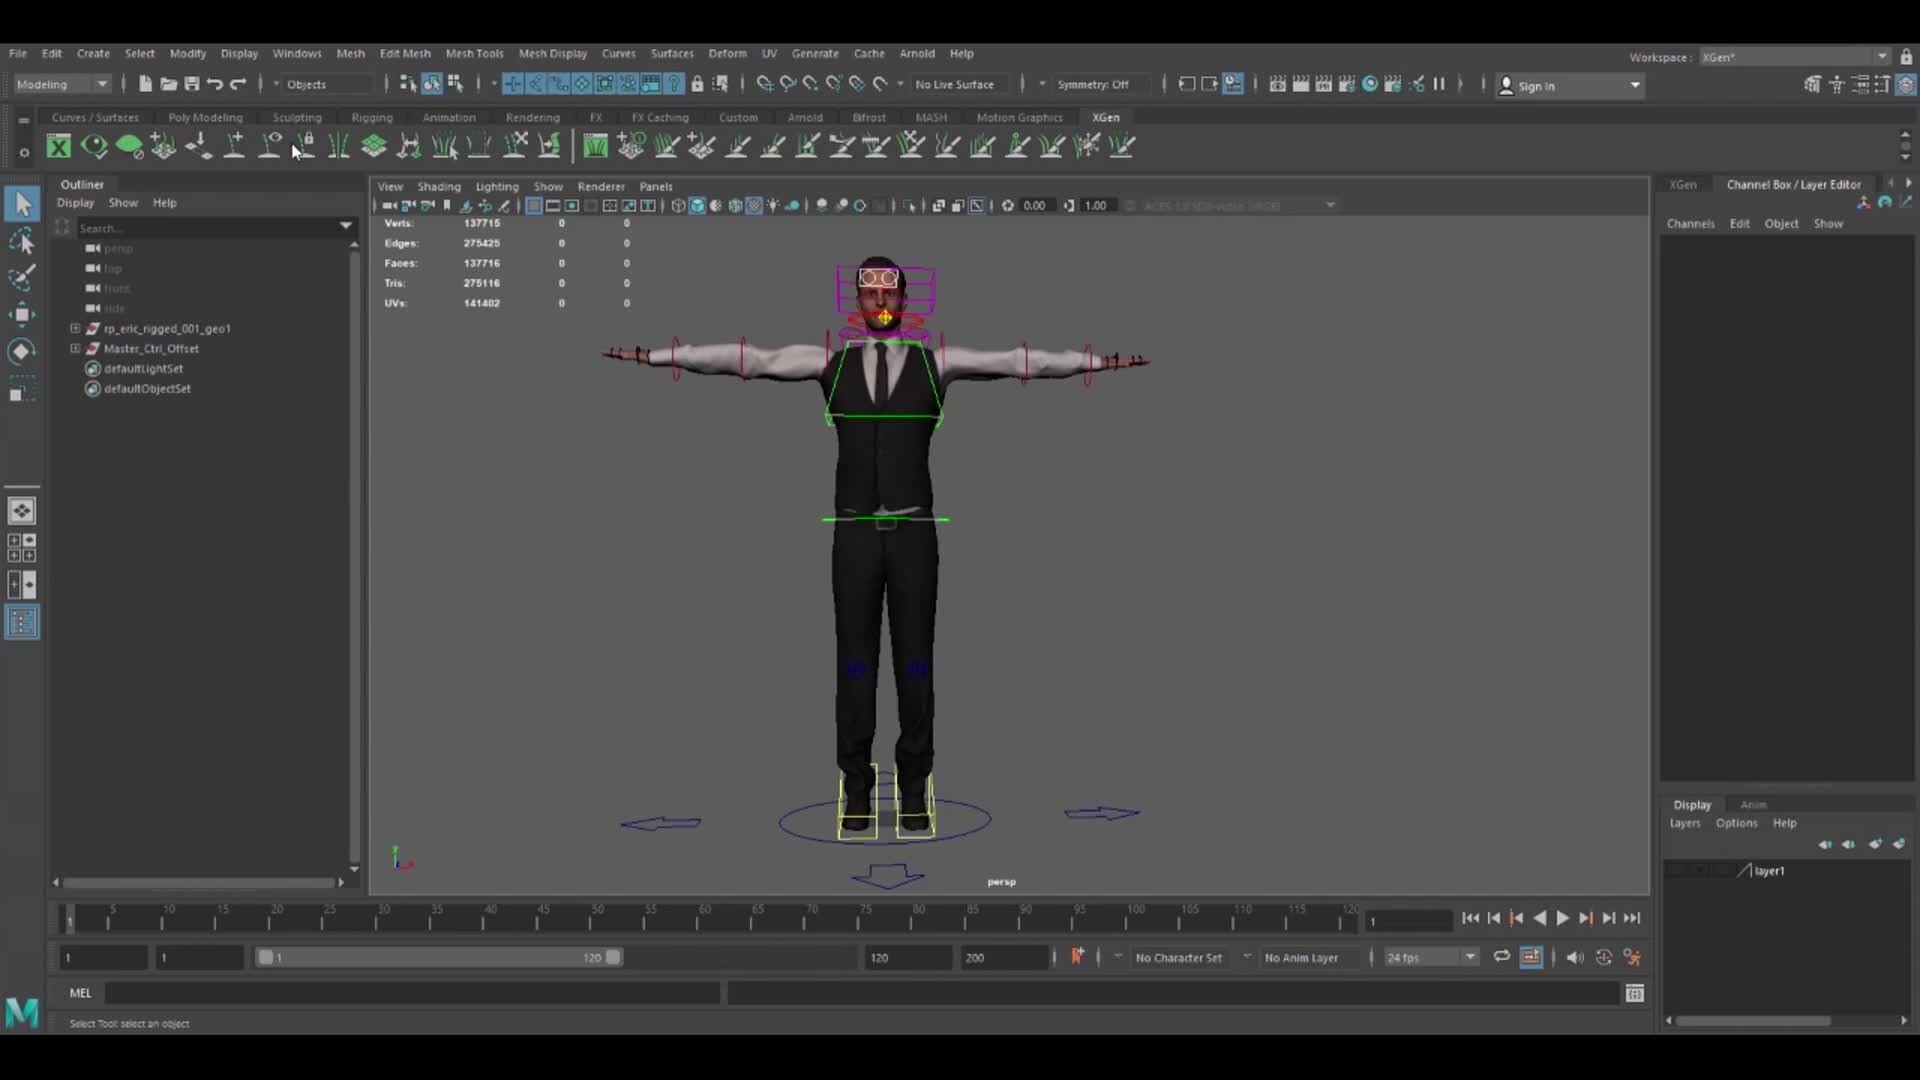Viewport: 1920px width, 1080px height.
Task: Click the Undo icon on the main toolbar
Action: pyautogui.click(x=214, y=84)
